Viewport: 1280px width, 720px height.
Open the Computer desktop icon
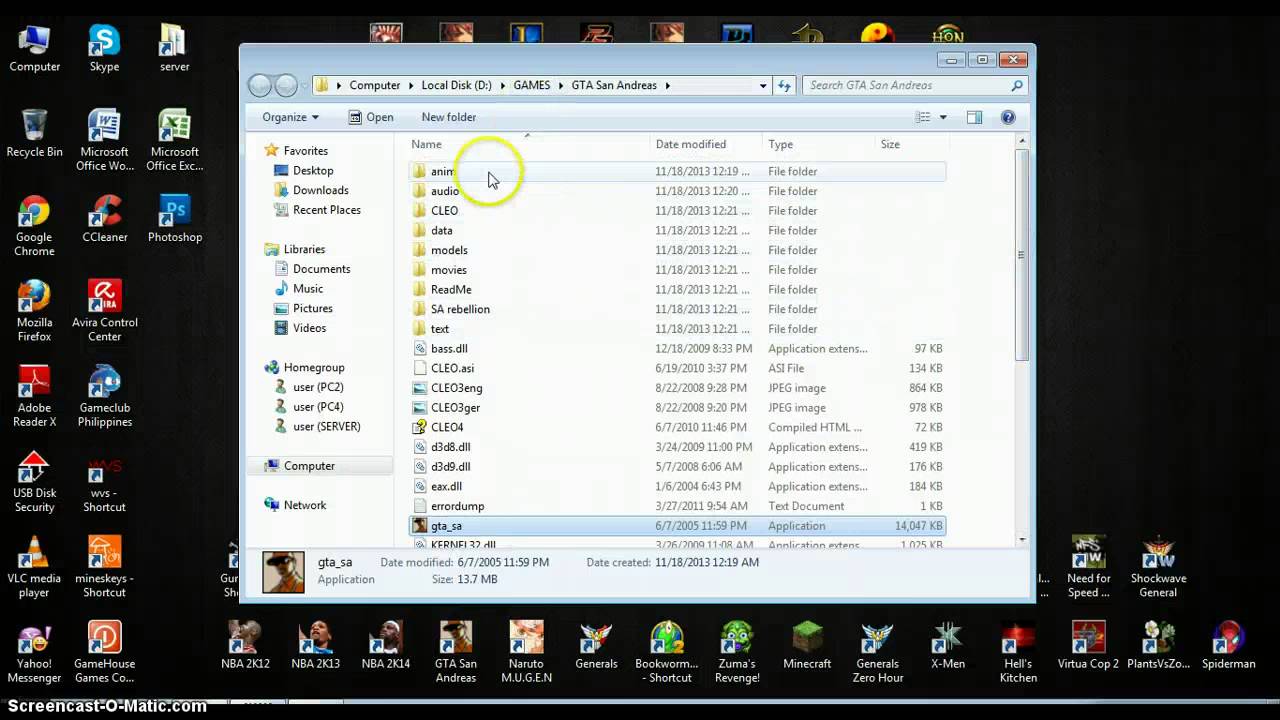point(34,48)
